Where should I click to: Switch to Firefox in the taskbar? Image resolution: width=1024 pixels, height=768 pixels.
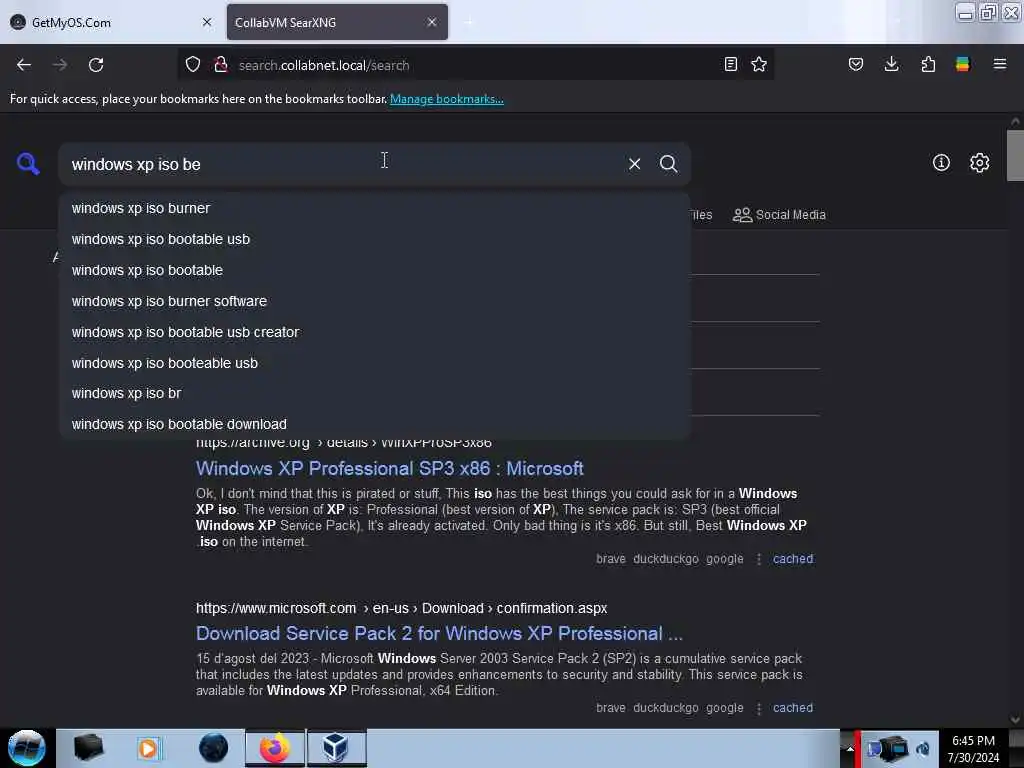pyautogui.click(x=275, y=748)
